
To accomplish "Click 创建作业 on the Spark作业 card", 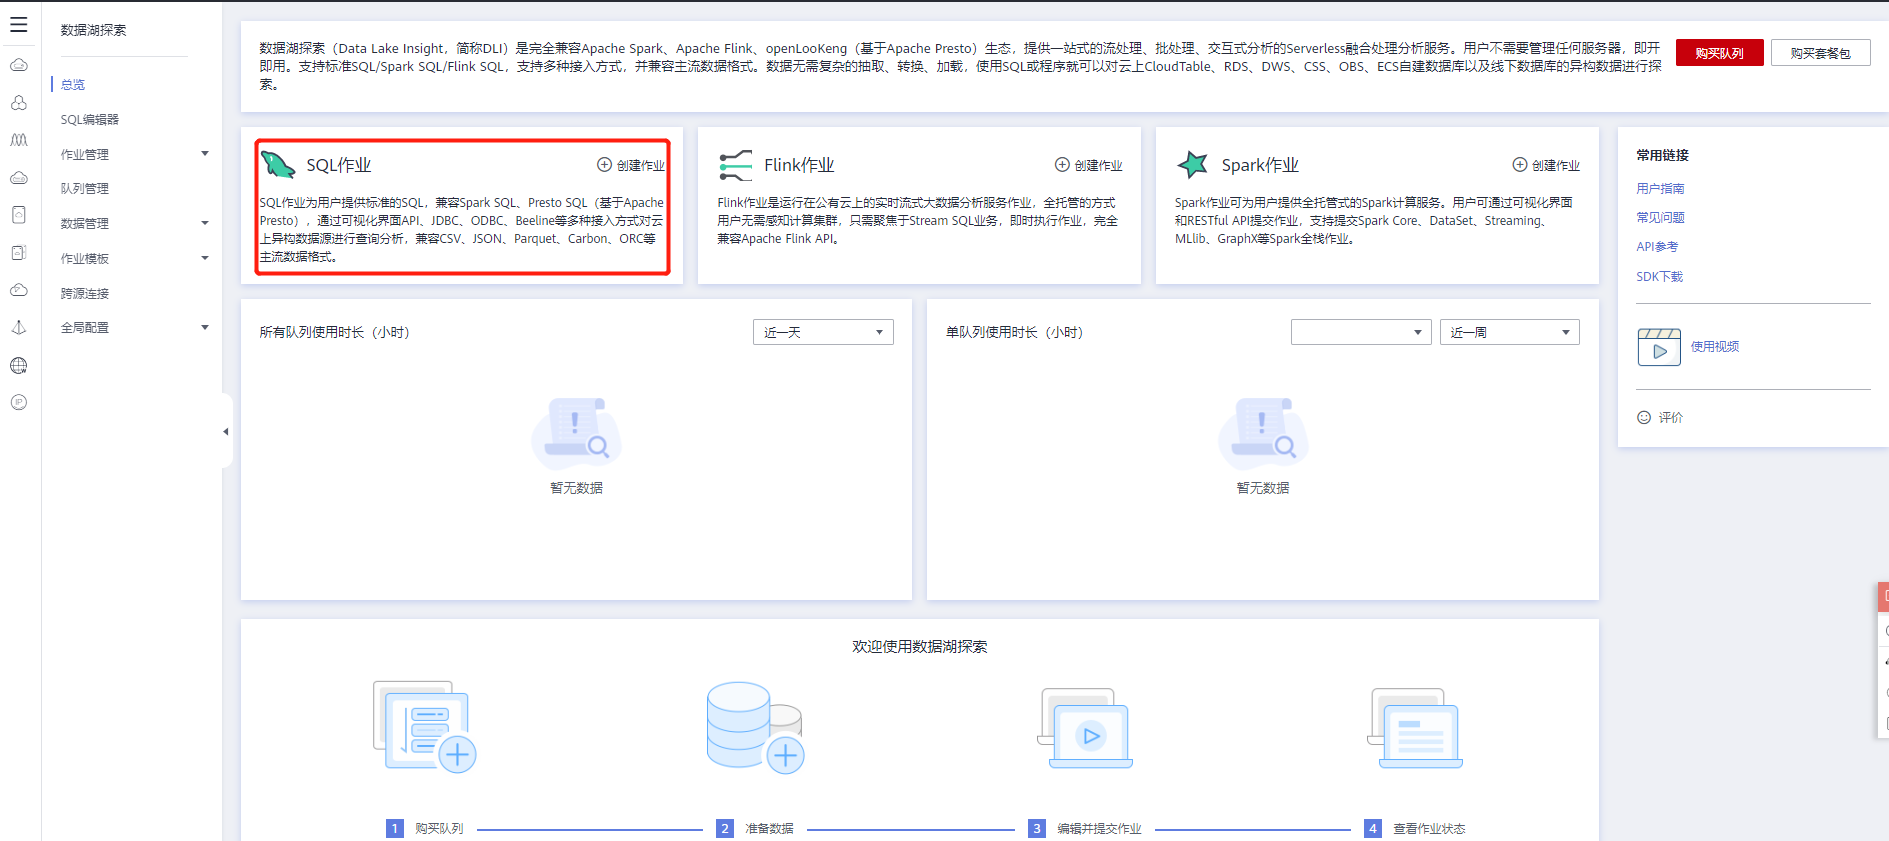I will 1546,165.
